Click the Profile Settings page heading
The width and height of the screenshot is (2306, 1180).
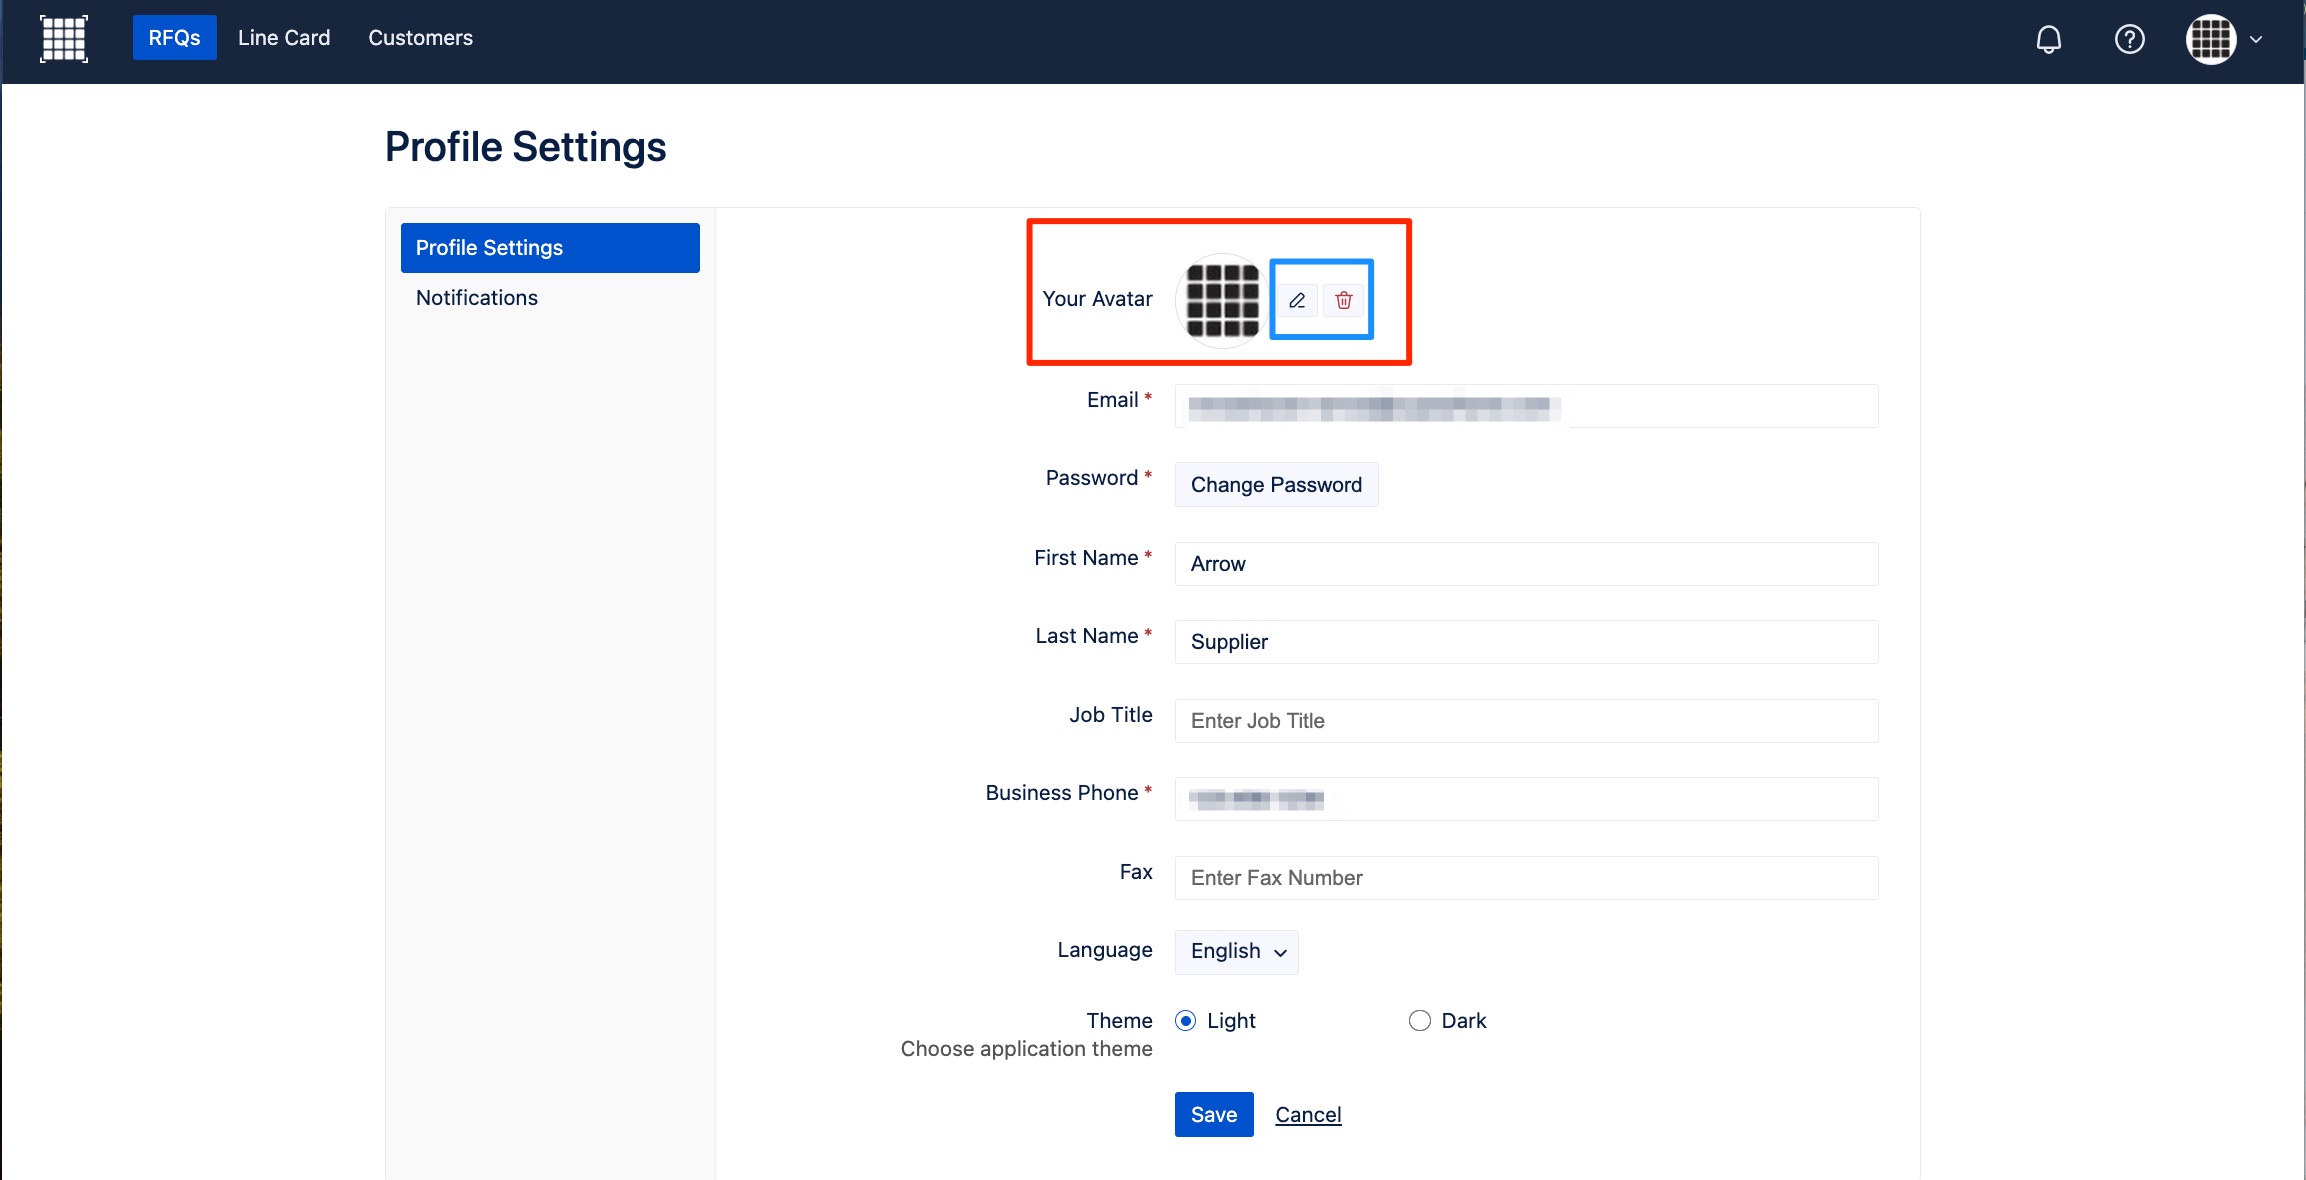525,147
